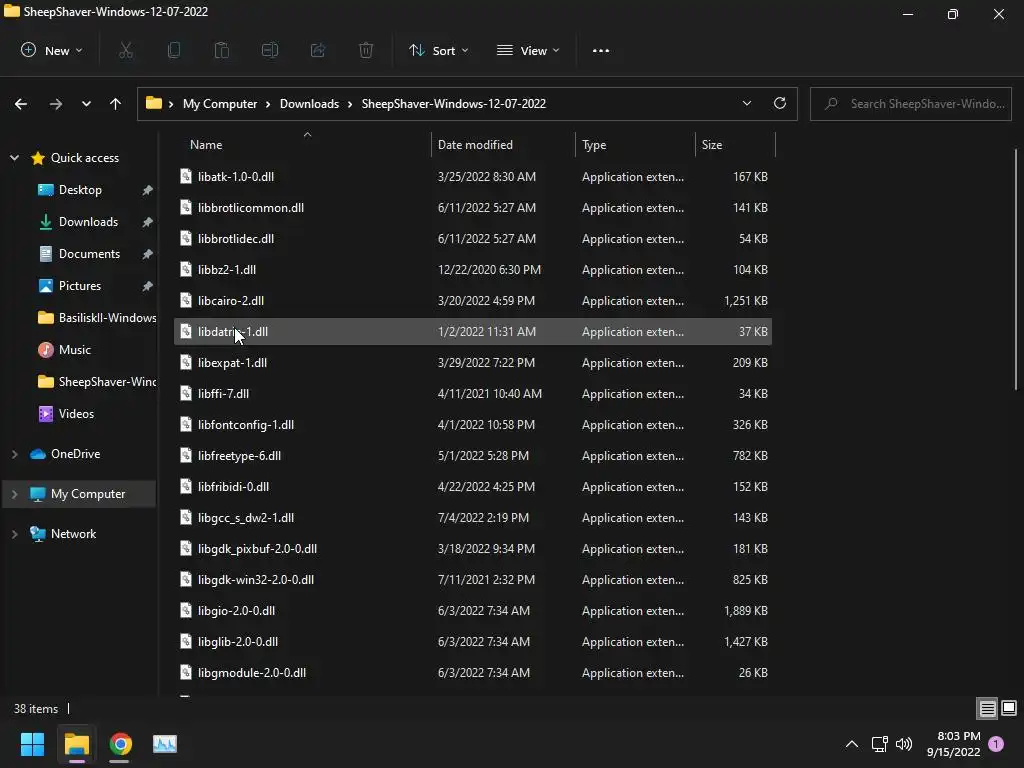Select the libatk-1.0-0.dll file
1024x768 pixels.
tap(473, 176)
